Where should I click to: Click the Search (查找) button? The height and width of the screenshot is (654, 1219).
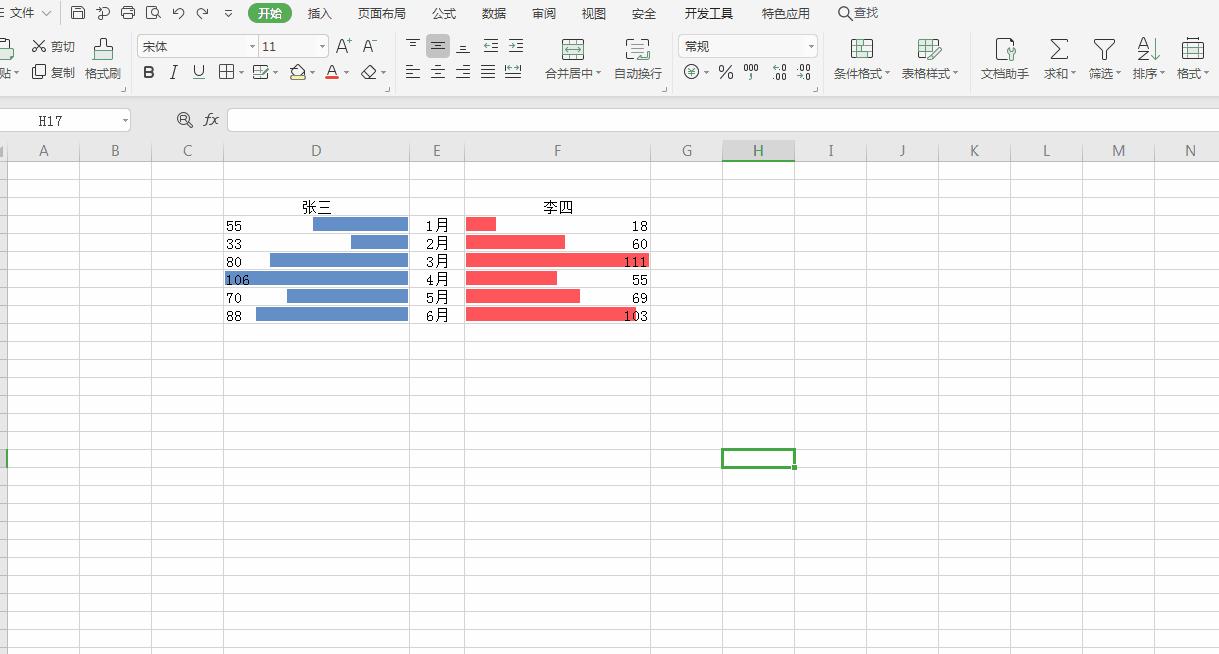pos(858,13)
